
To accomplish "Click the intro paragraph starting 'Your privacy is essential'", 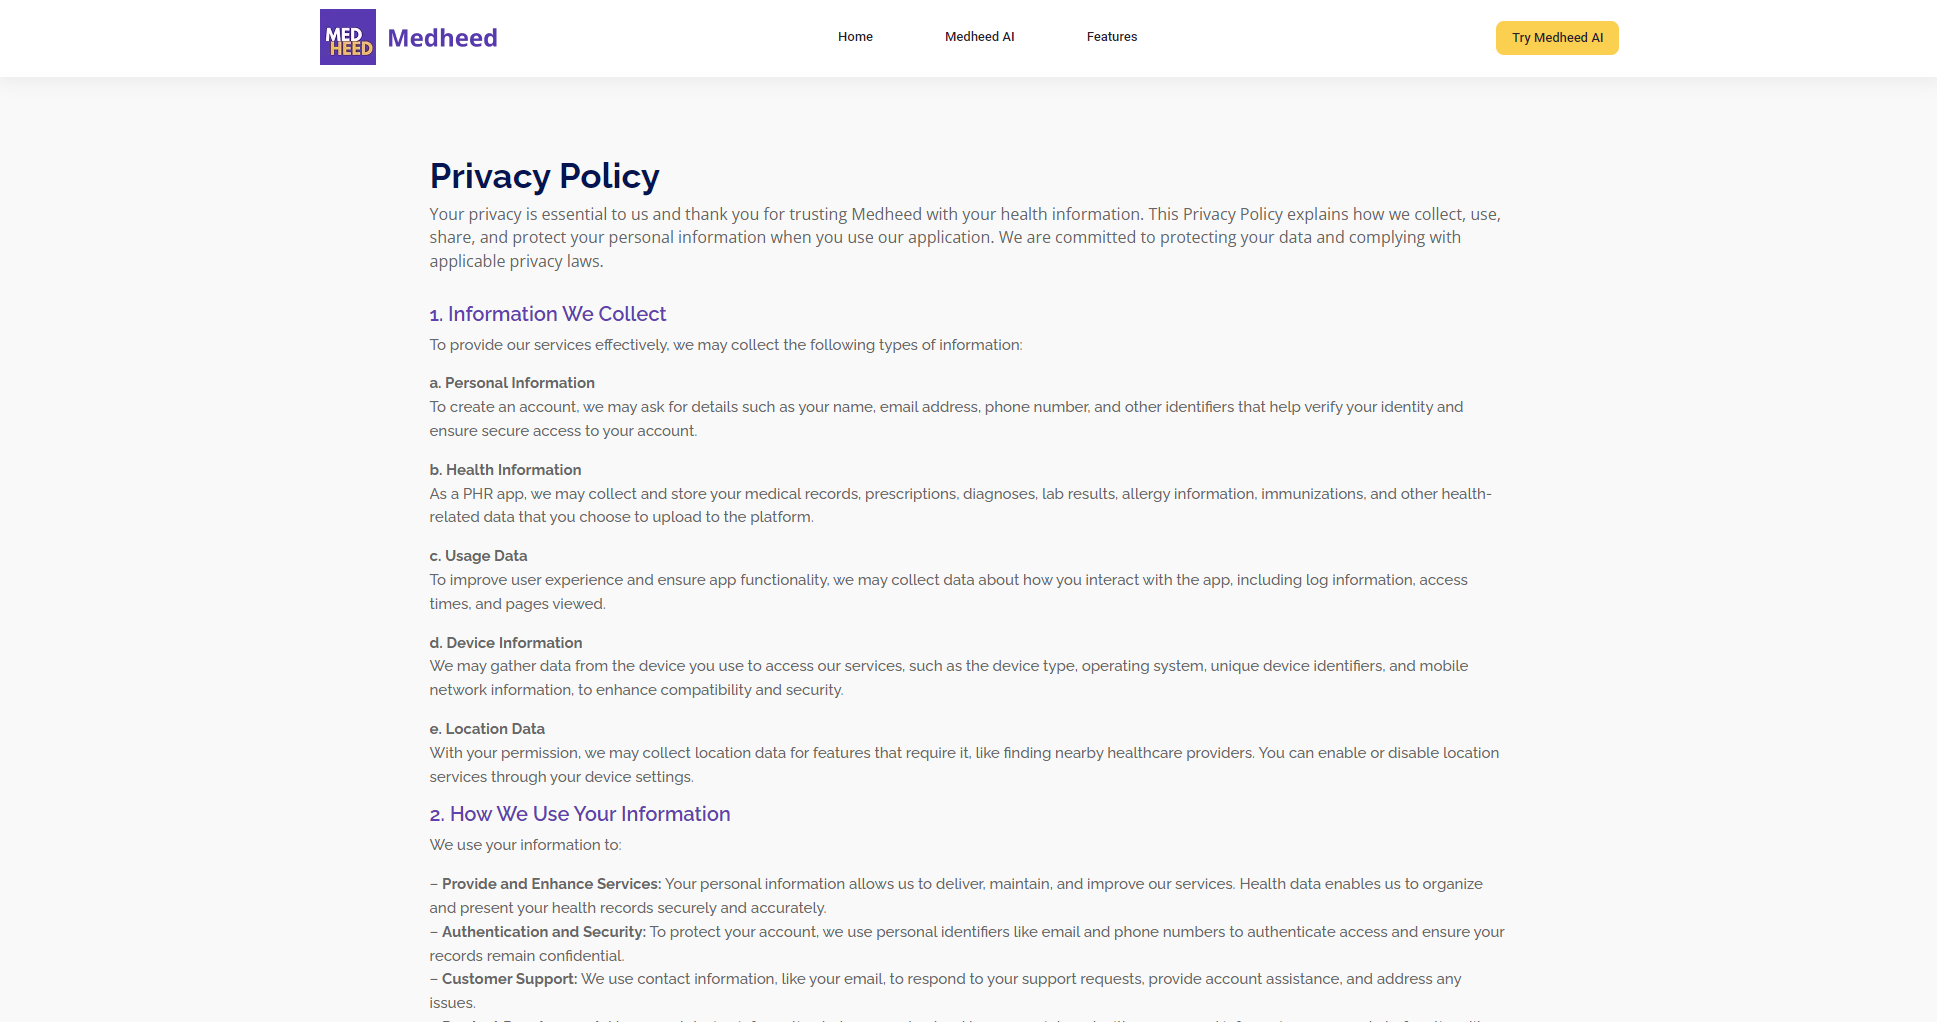I will click(964, 237).
